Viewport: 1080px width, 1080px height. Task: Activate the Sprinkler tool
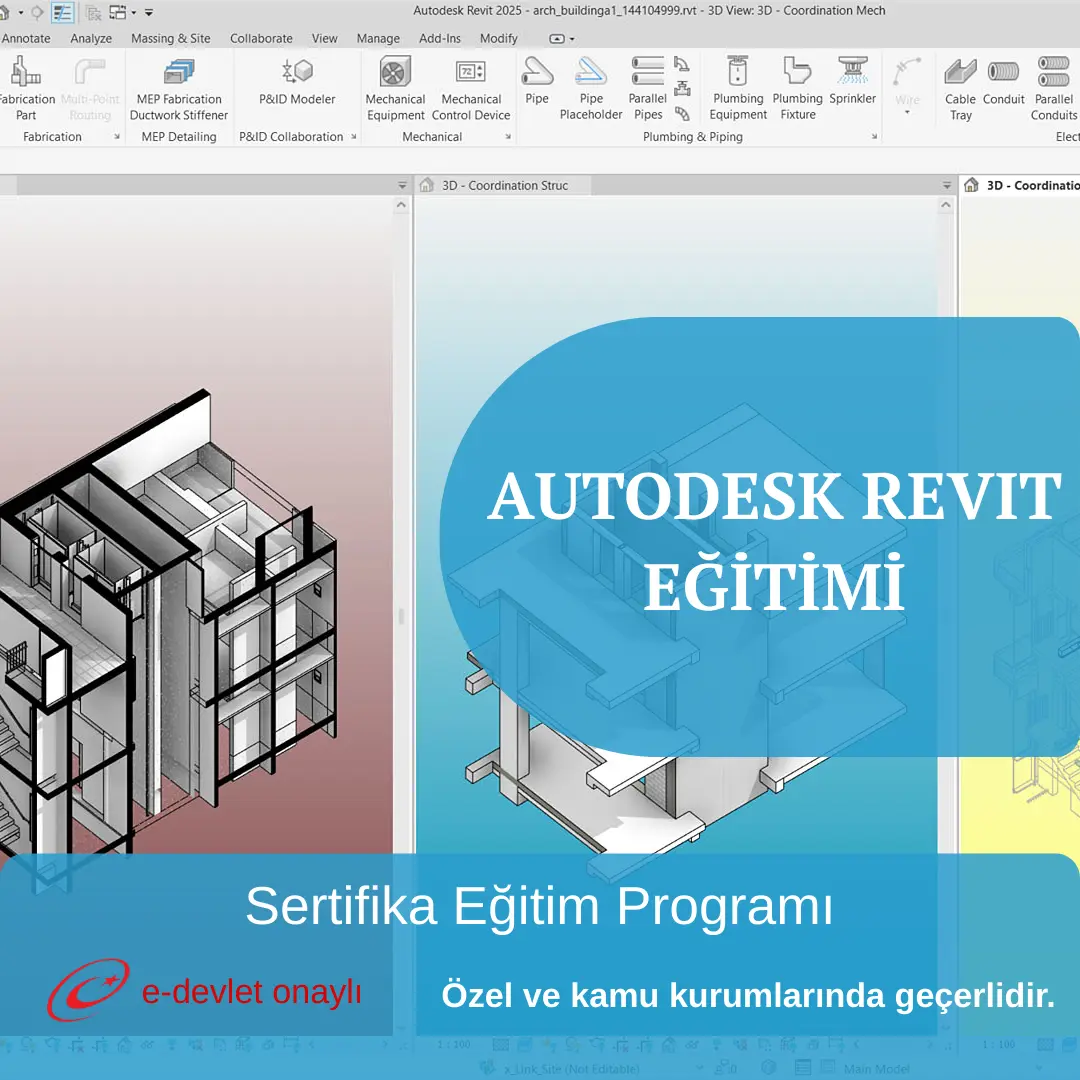853,81
